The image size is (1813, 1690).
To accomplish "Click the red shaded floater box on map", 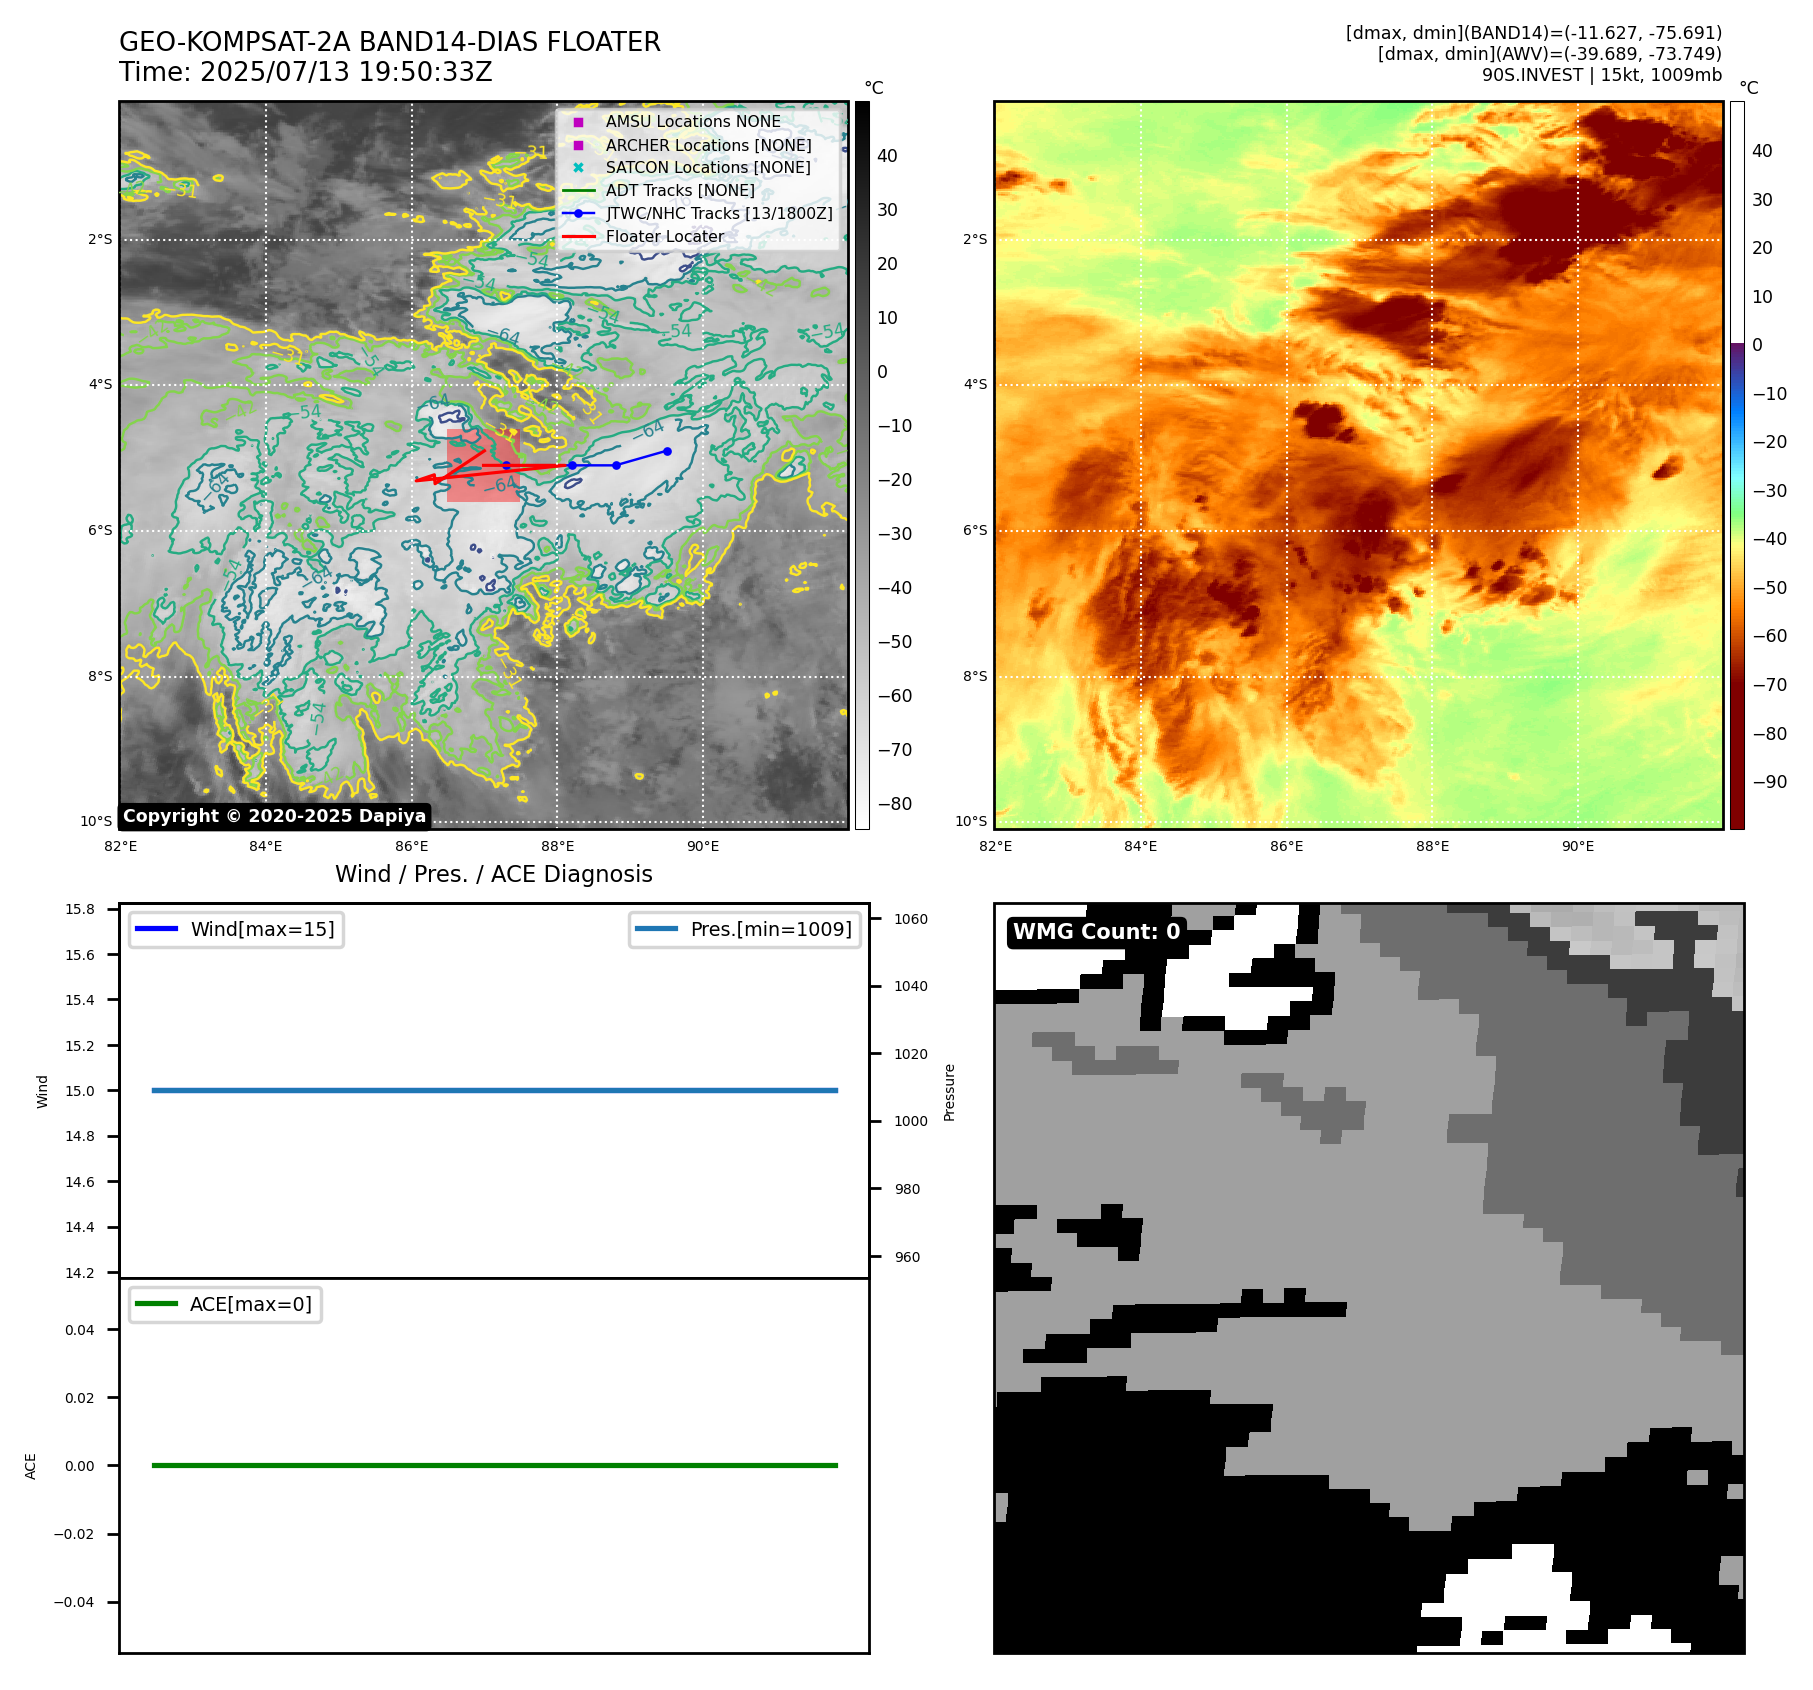I will (x=483, y=465).
